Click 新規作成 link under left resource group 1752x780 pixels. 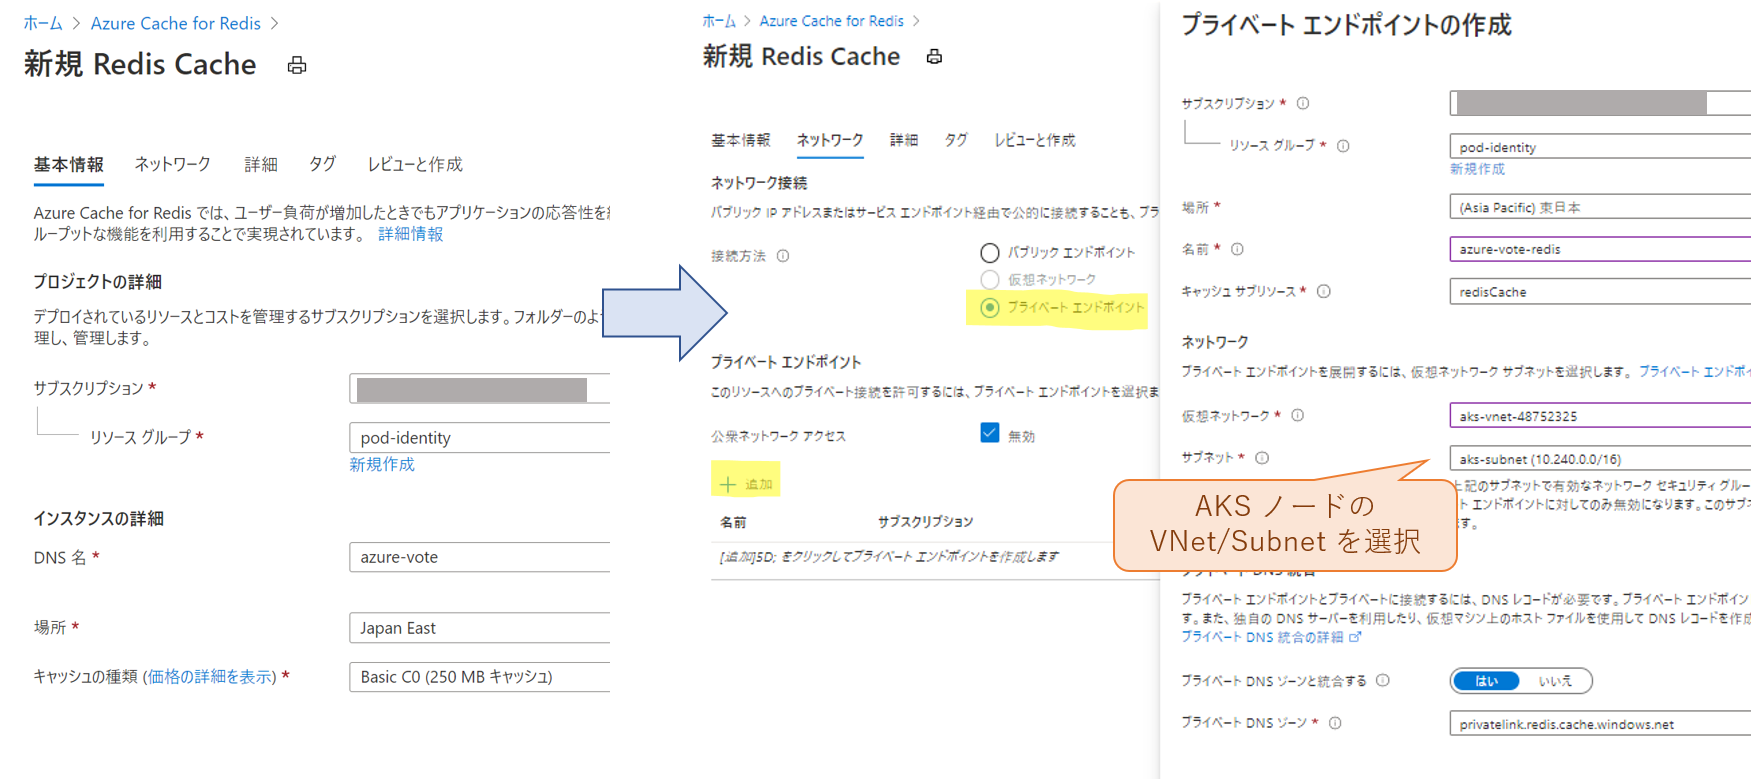[x=382, y=465]
